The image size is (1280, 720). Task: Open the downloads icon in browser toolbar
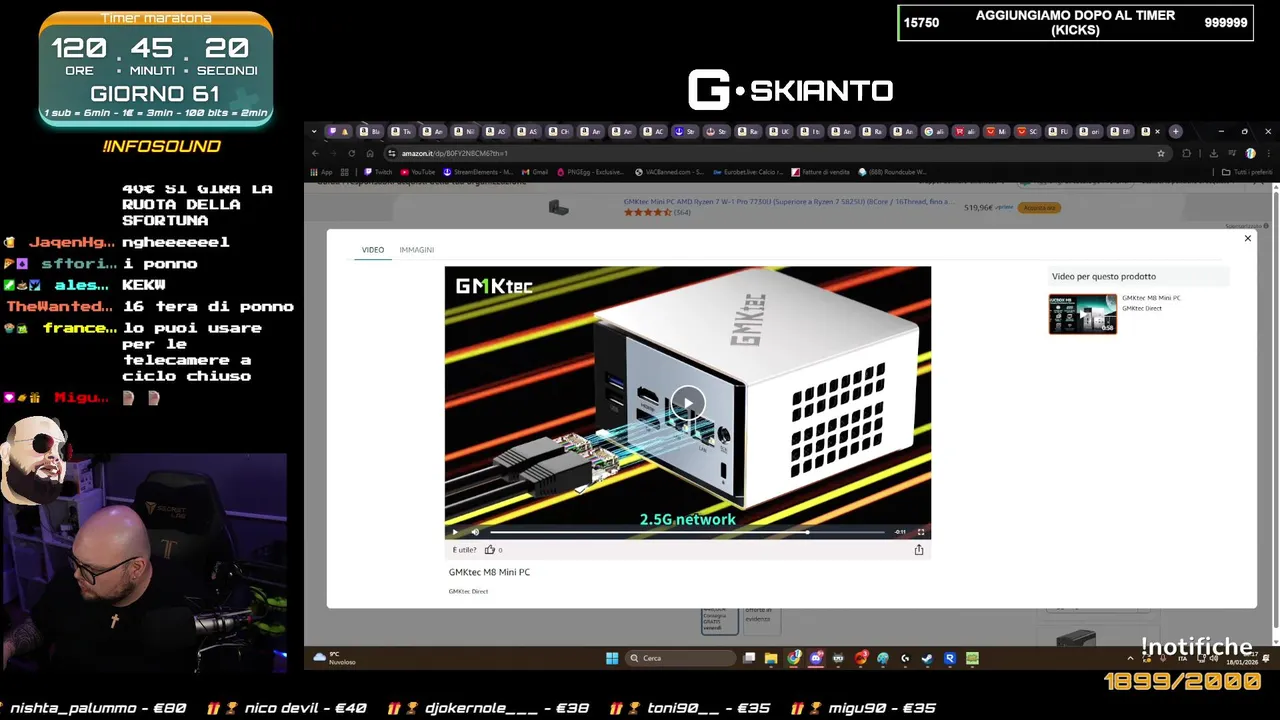click(x=1213, y=153)
